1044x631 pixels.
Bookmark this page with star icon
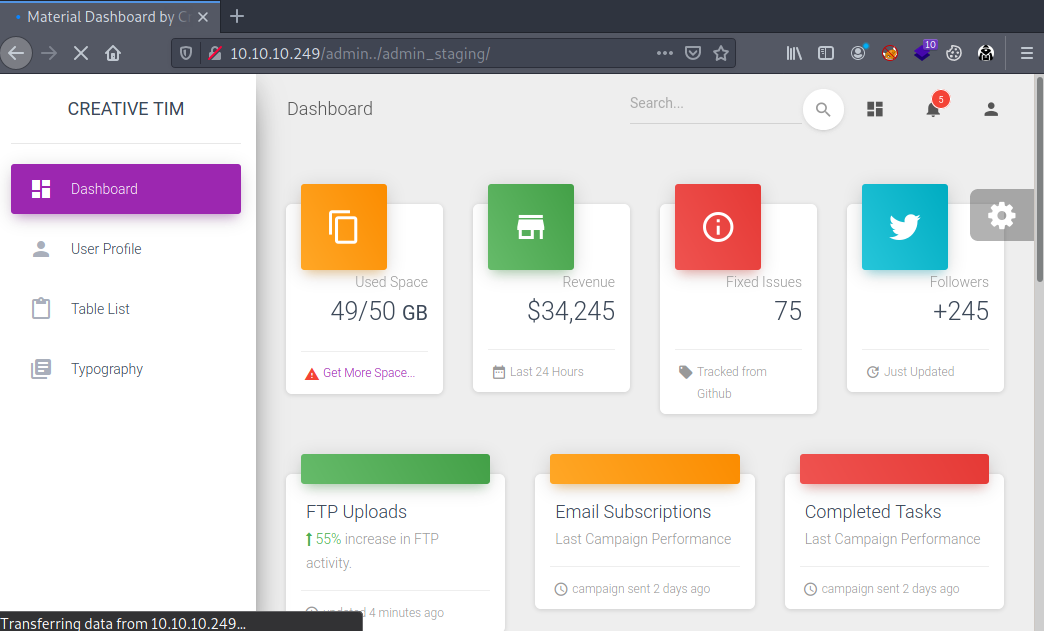point(721,53)
